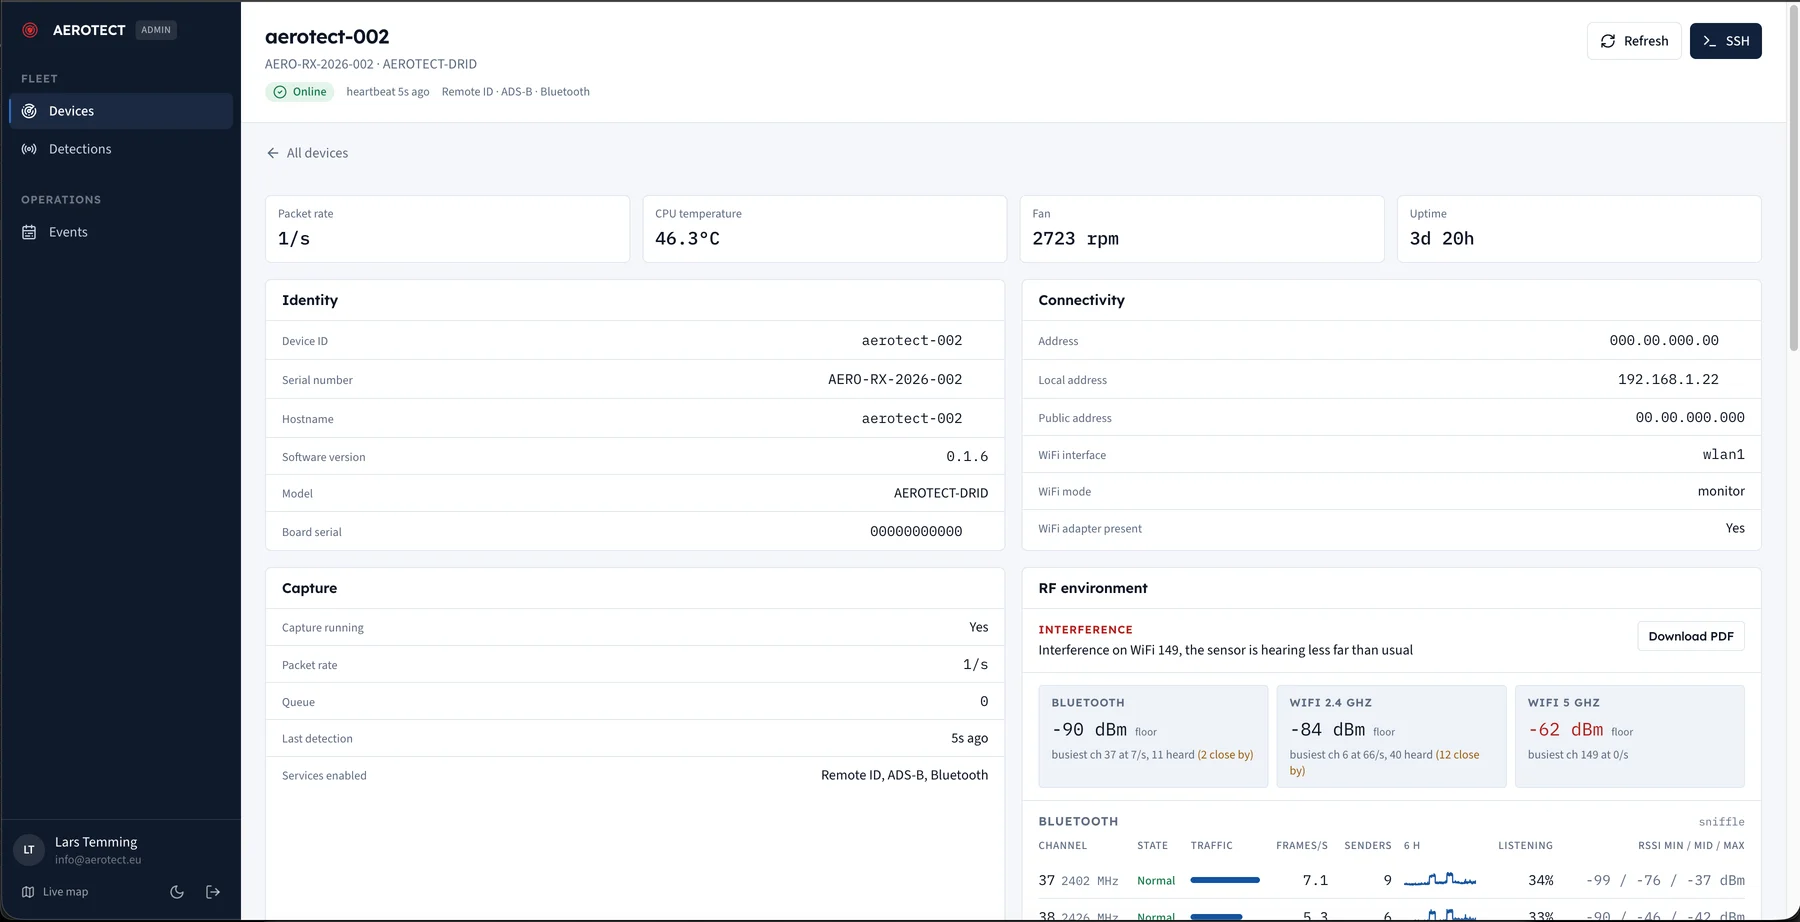Click the Online status check icon
This screenshot has height=922, width=1800.
tap(280, 92)
